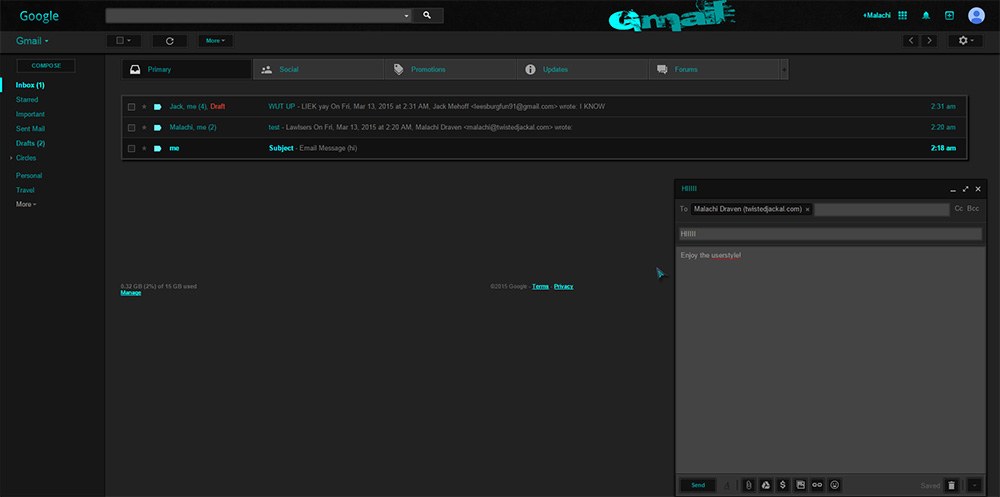The height and width of the screenshot is (497, 1000).
Task: Discard draft with trash icon
Action: coord(952,486)
